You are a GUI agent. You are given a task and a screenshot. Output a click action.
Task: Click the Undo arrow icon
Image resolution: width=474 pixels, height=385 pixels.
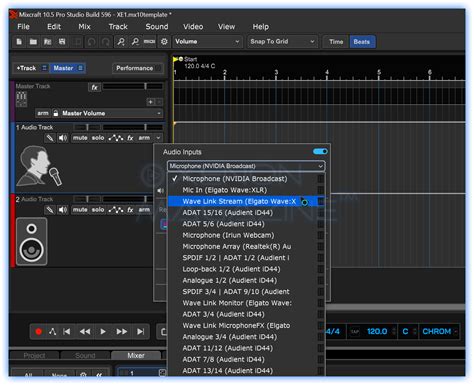point(91,42)
